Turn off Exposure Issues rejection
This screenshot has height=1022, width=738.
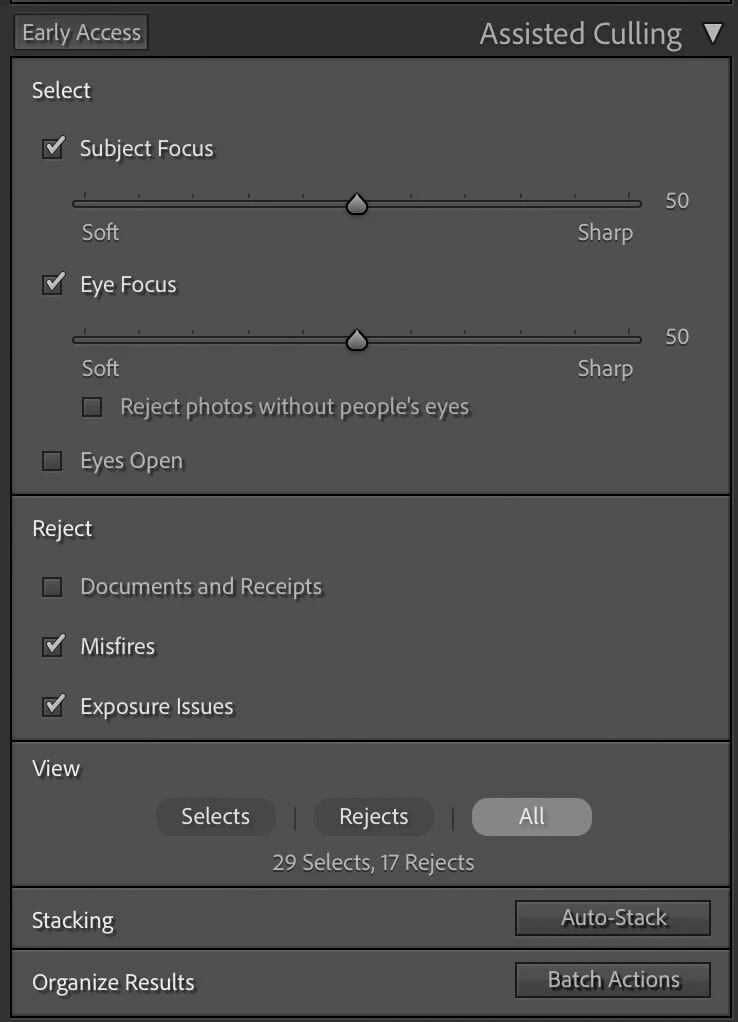point(52,707)
